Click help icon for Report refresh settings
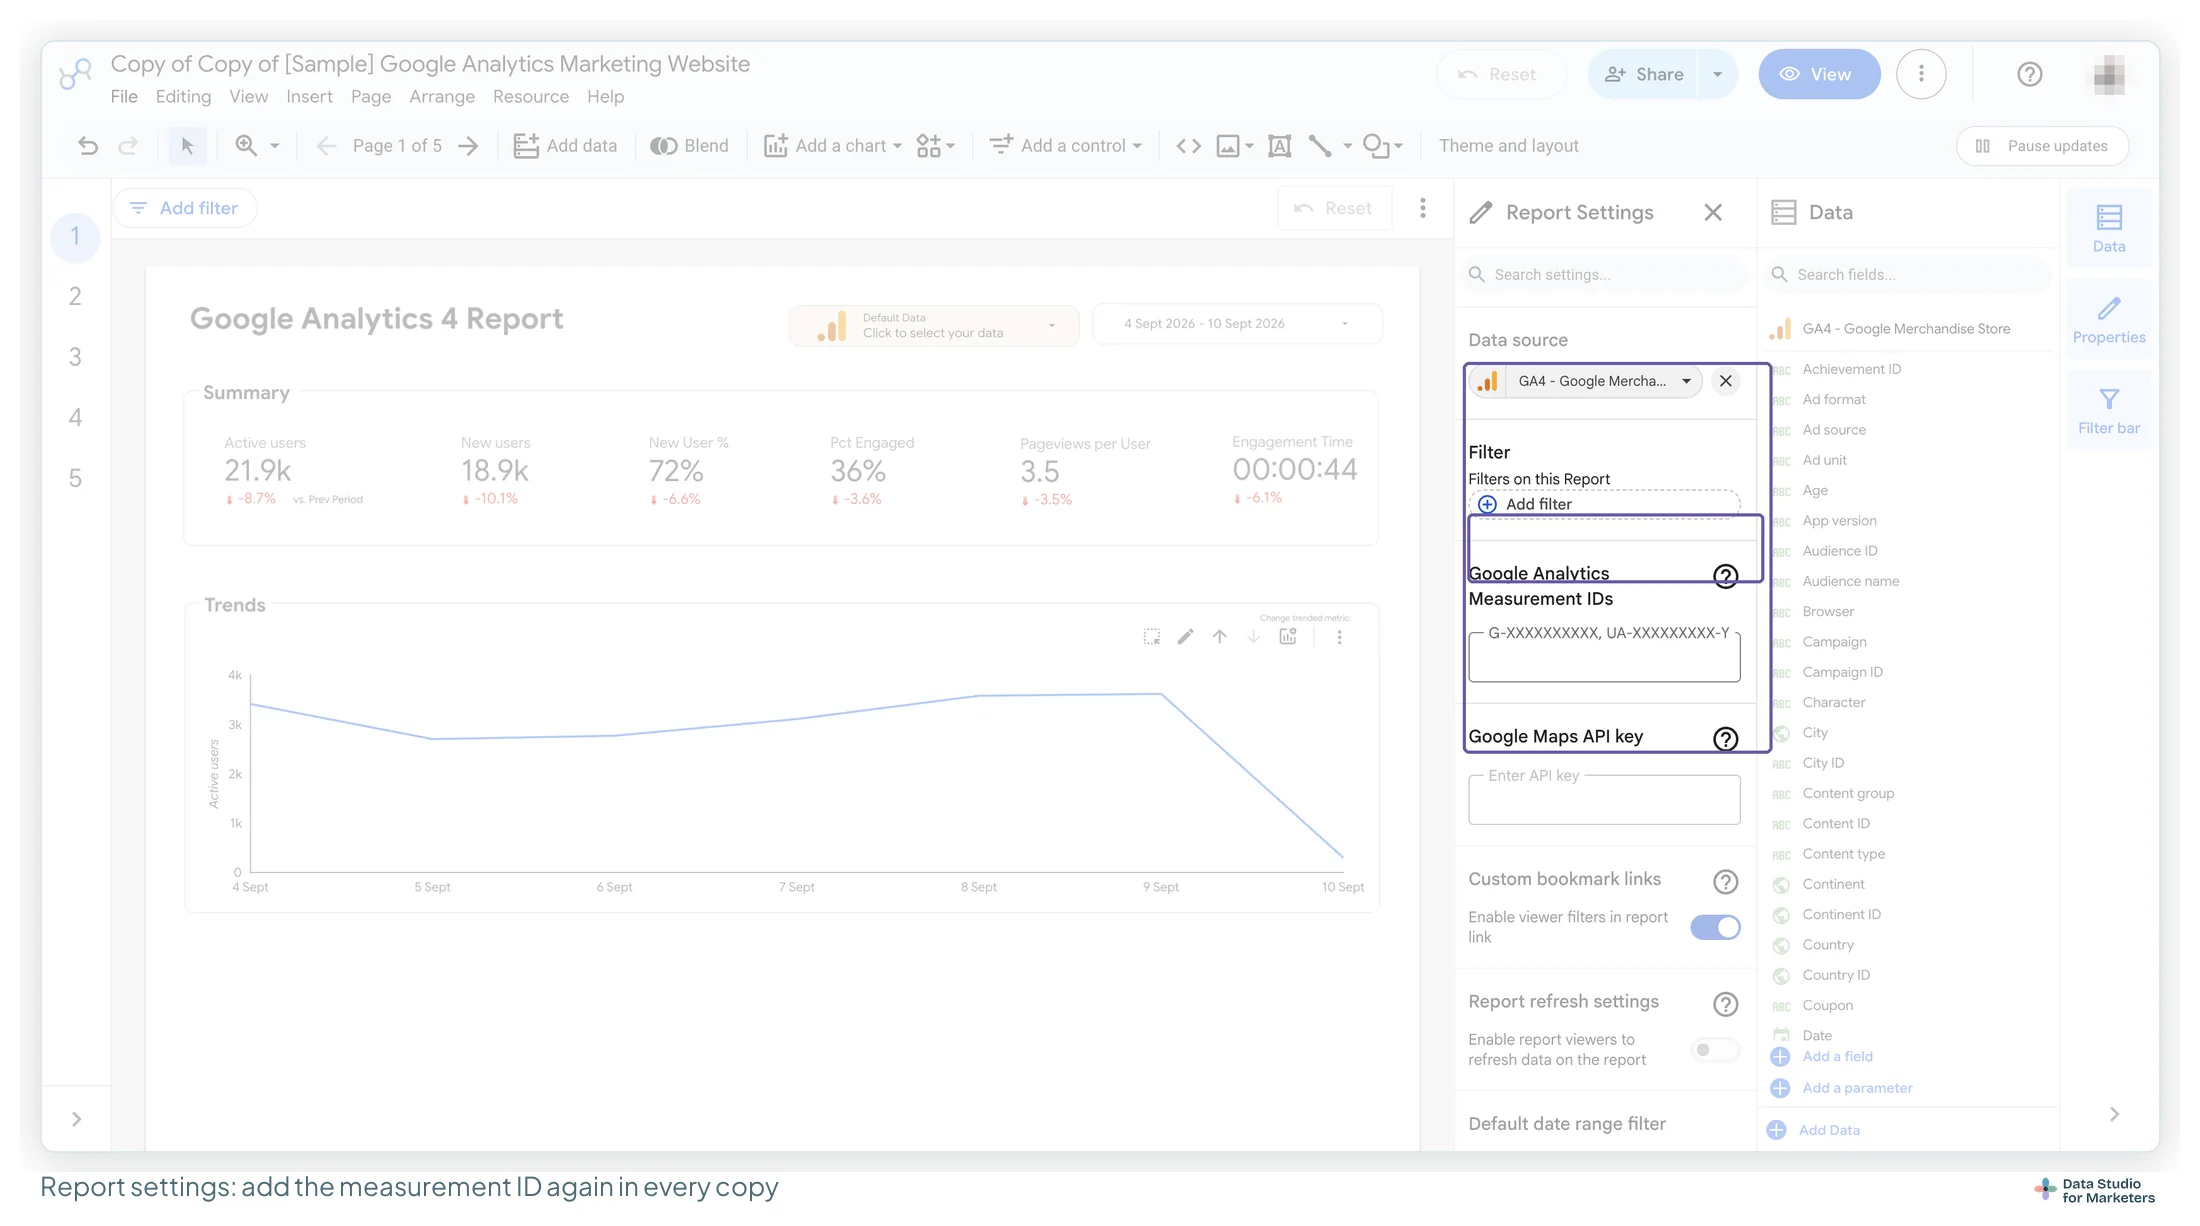 (x=1725, y=1003)
